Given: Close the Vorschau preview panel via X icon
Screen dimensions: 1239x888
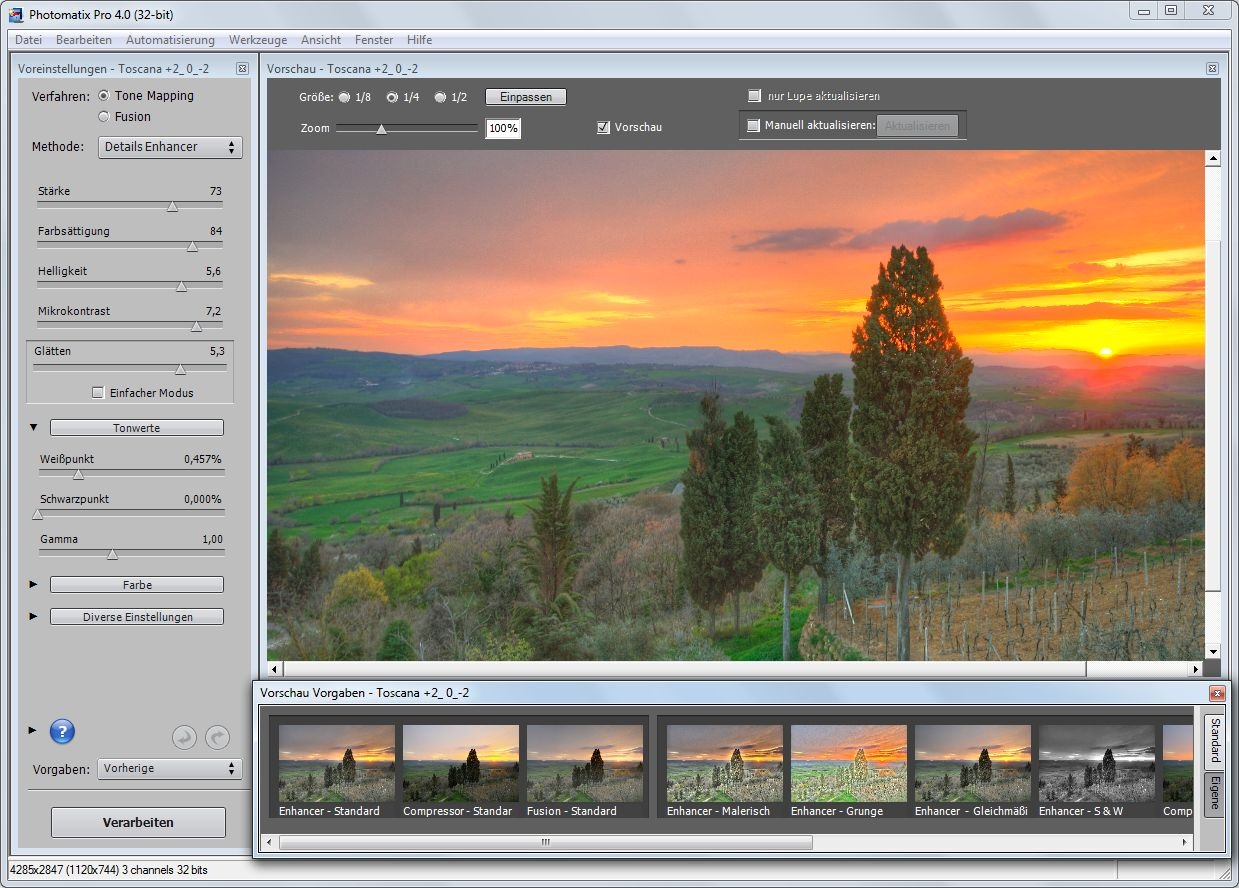Looking at the screenshot, I should 1212,69.
